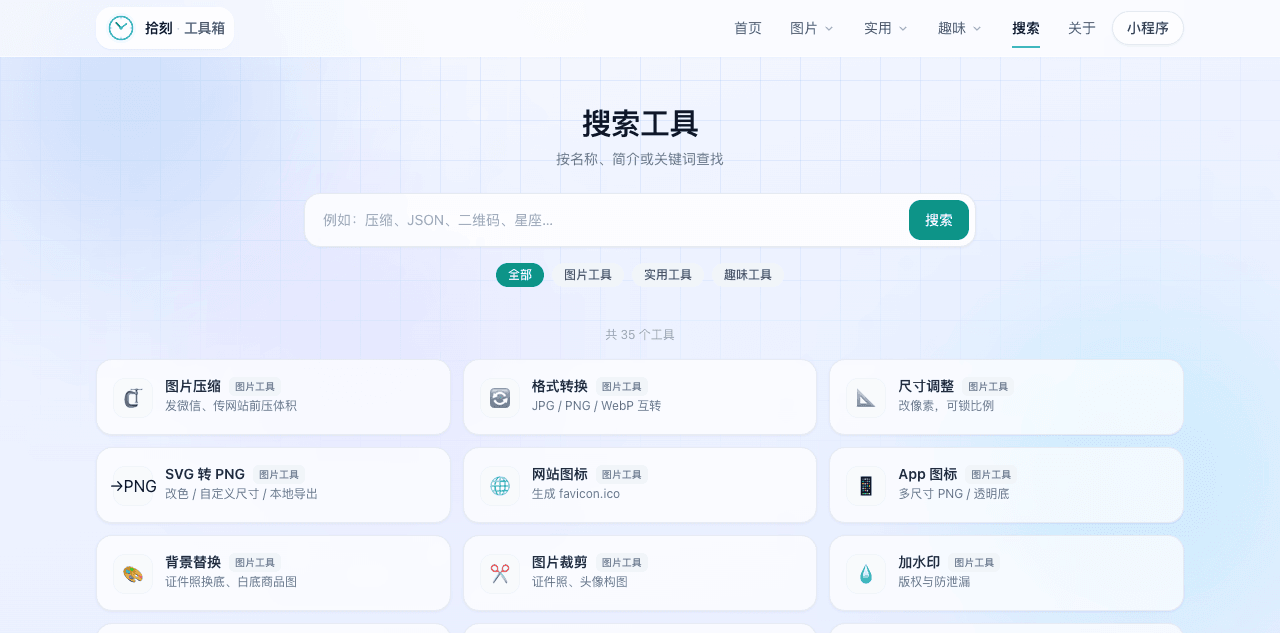Viewport: 1280px width, 633px height.
Task: Open the 图片压缩 title link
Action: point(193,386)
